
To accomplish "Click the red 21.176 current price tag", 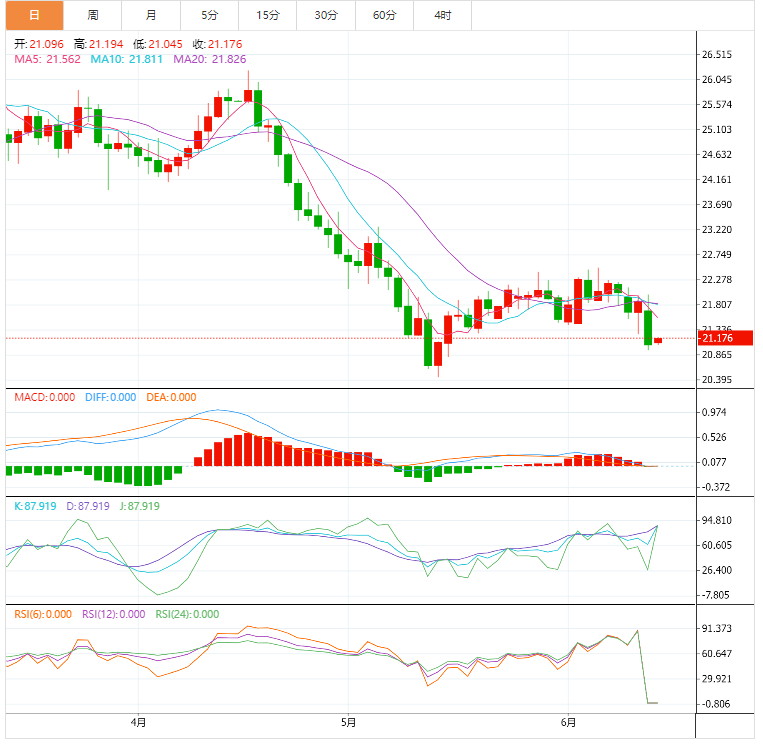I will (x=725, y=338).
